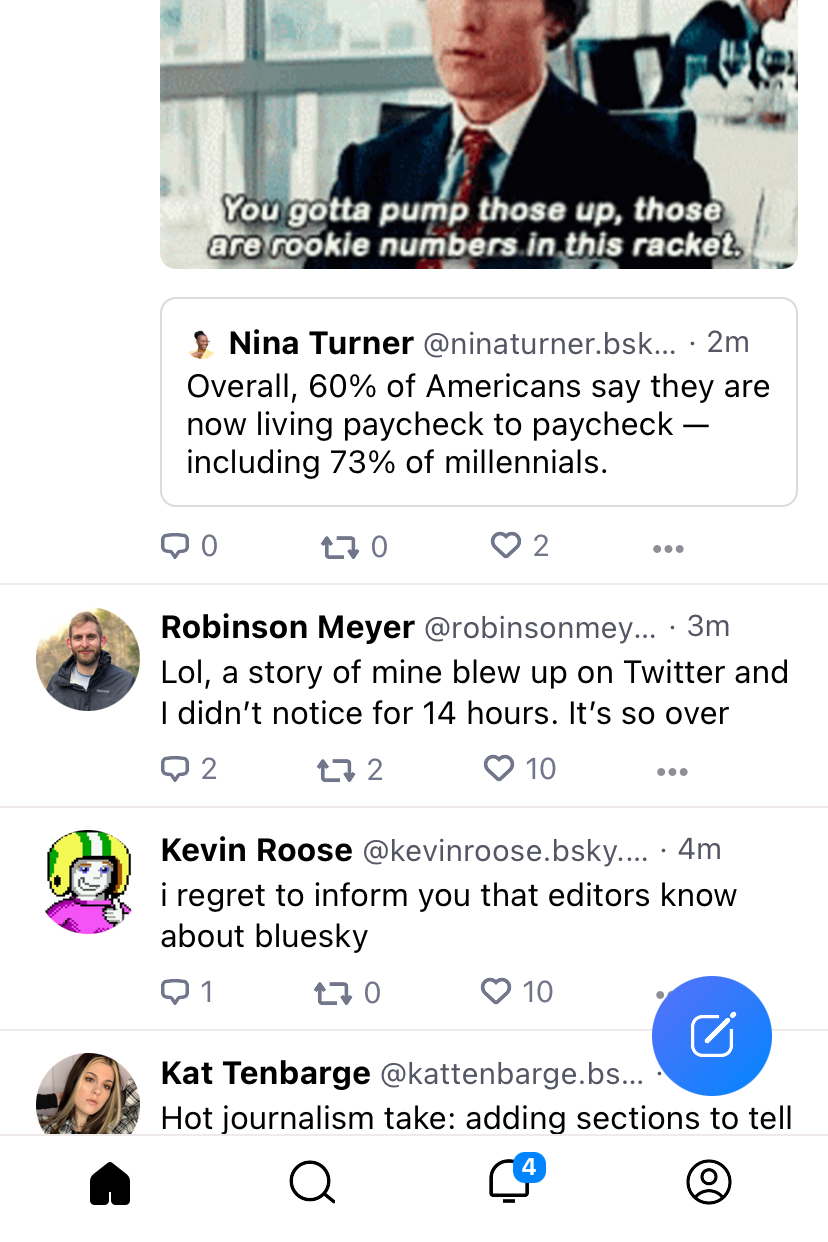
Task: View Robinson Meyer's profile name link
Action: pyautogui.click(x=288, y=627)
